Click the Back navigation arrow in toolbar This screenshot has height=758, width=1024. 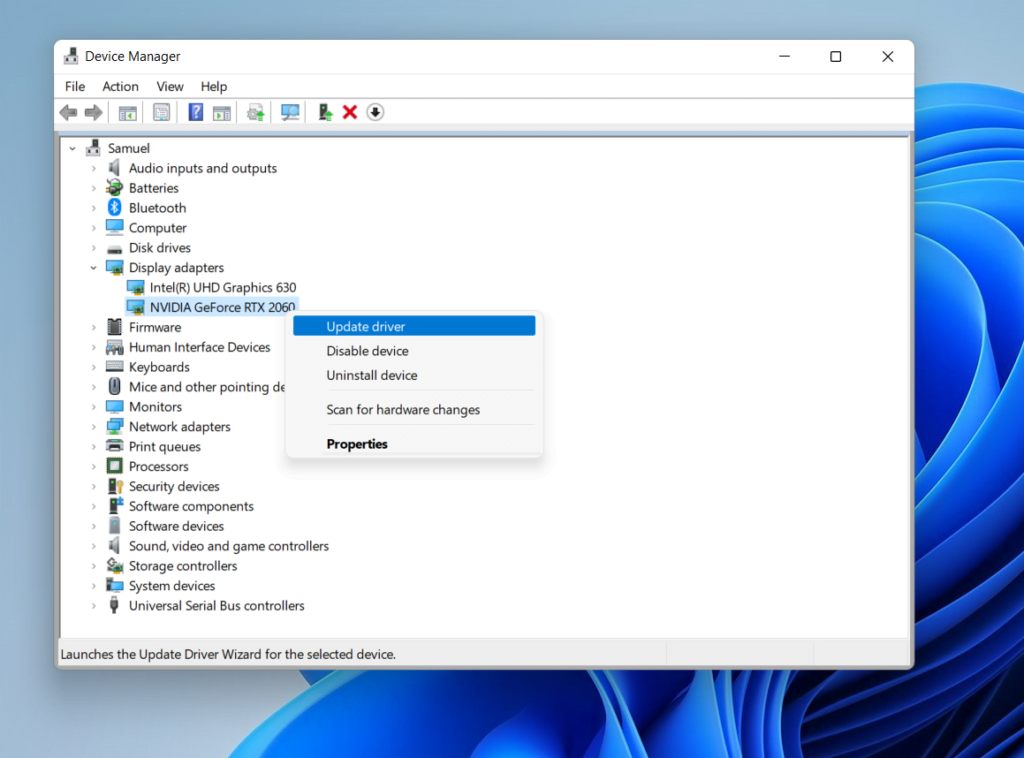pyautogui.click(x=68, y=111)
